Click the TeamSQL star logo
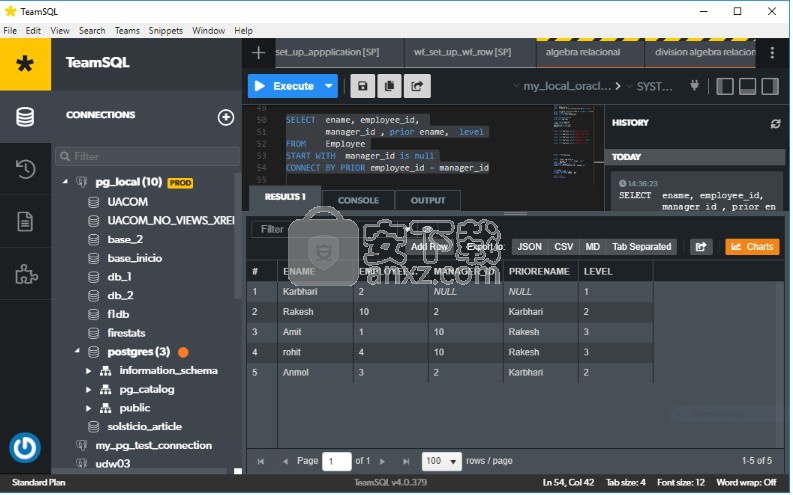This screenshot has width=793, height=495. point(25,64)
